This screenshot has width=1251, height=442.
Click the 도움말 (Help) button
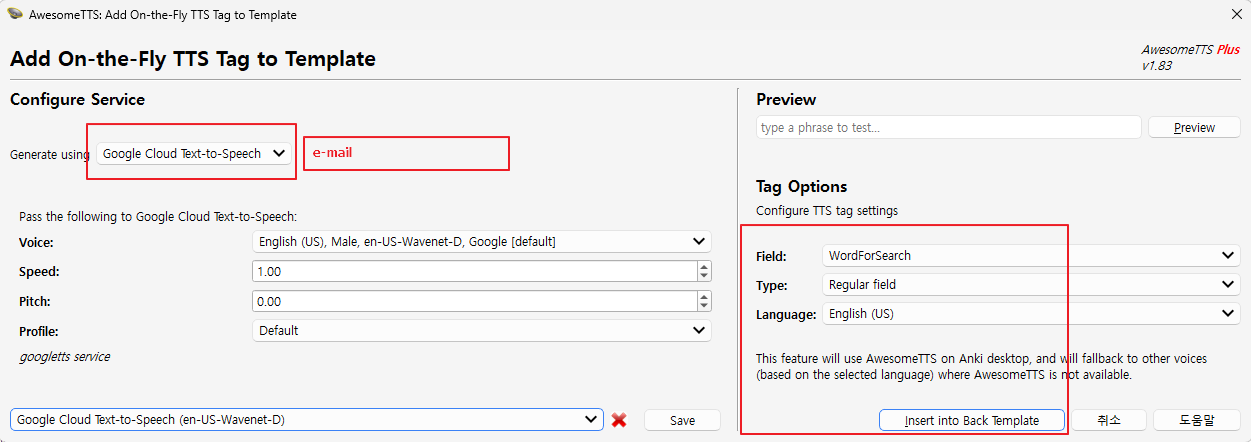1197,420
